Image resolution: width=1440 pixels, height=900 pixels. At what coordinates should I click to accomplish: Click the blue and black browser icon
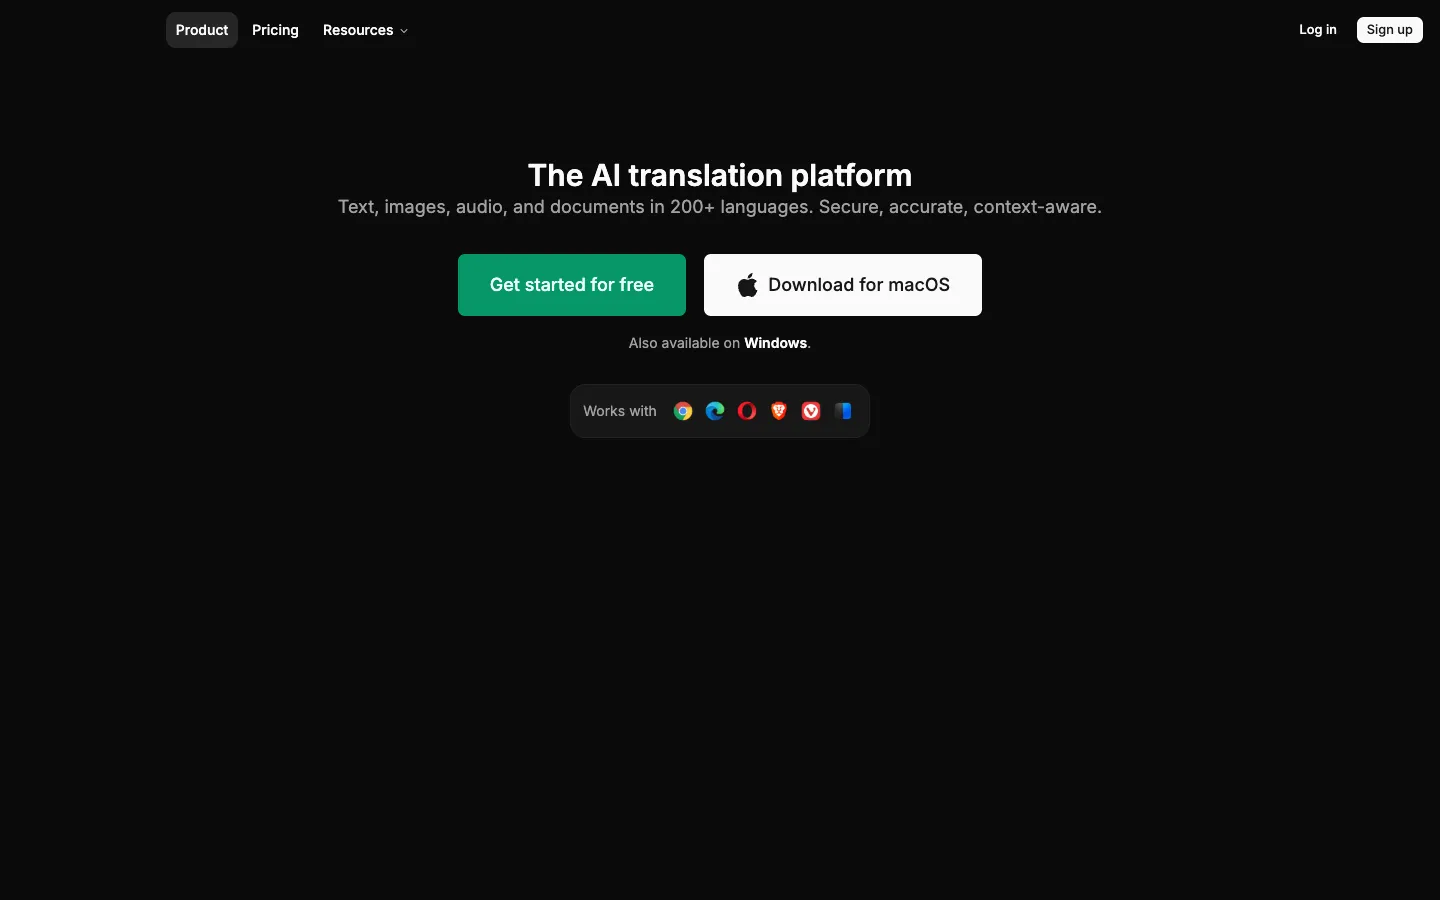(843, 411)
